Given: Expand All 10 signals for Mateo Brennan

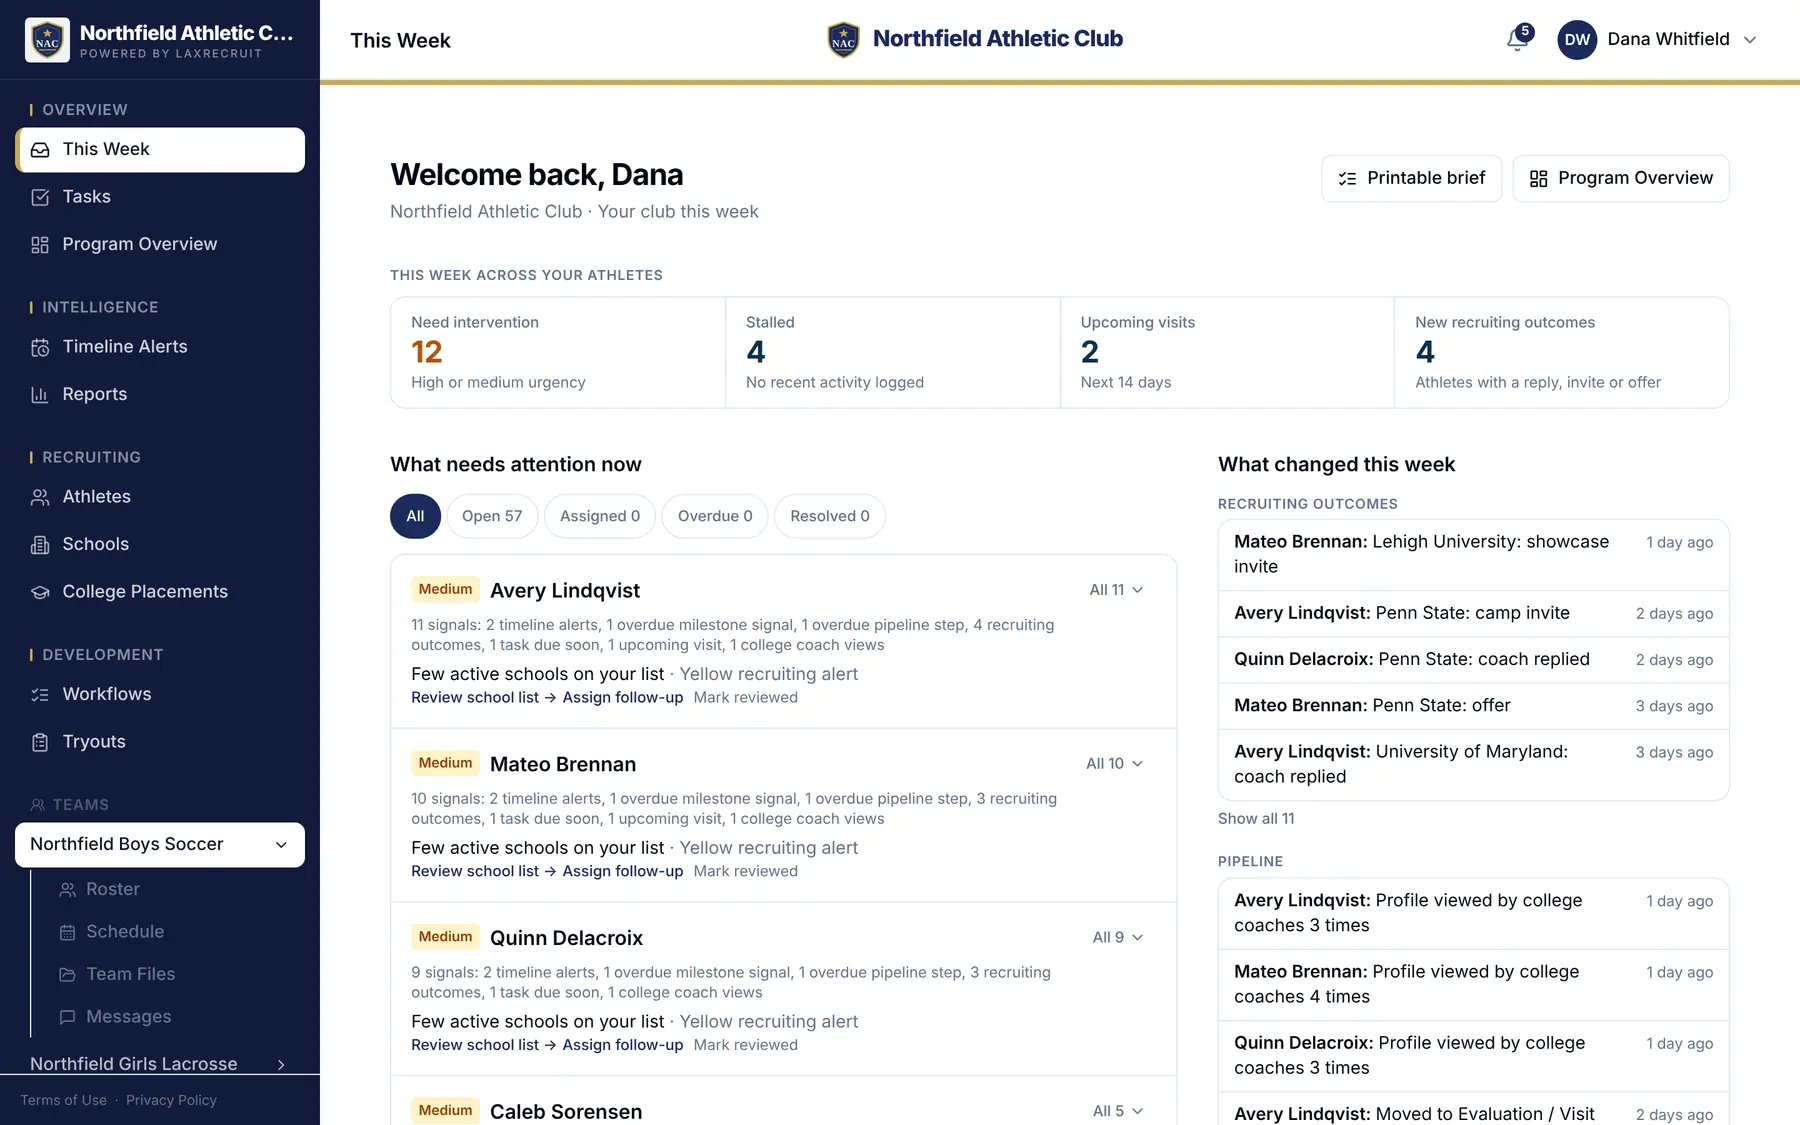Looking at the screenshot, I should coord(1114,764).
